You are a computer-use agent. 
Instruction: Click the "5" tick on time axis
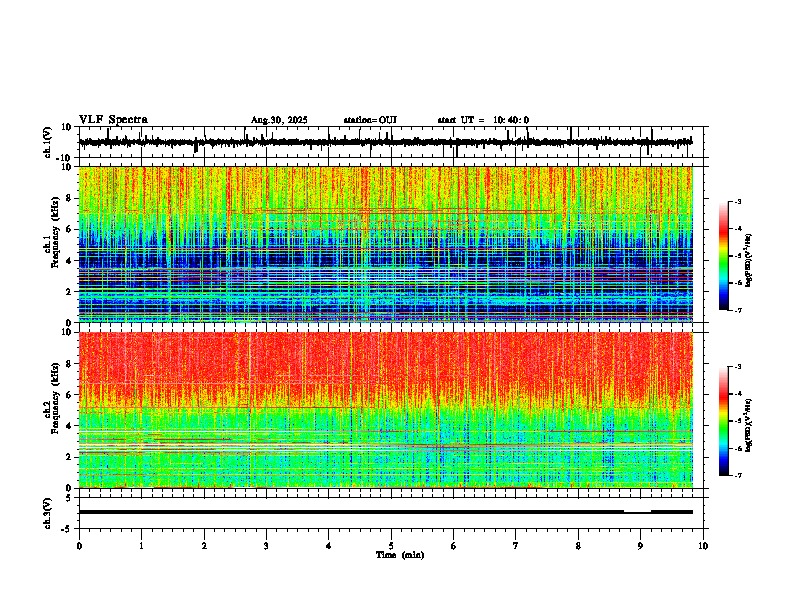point(391,546)
